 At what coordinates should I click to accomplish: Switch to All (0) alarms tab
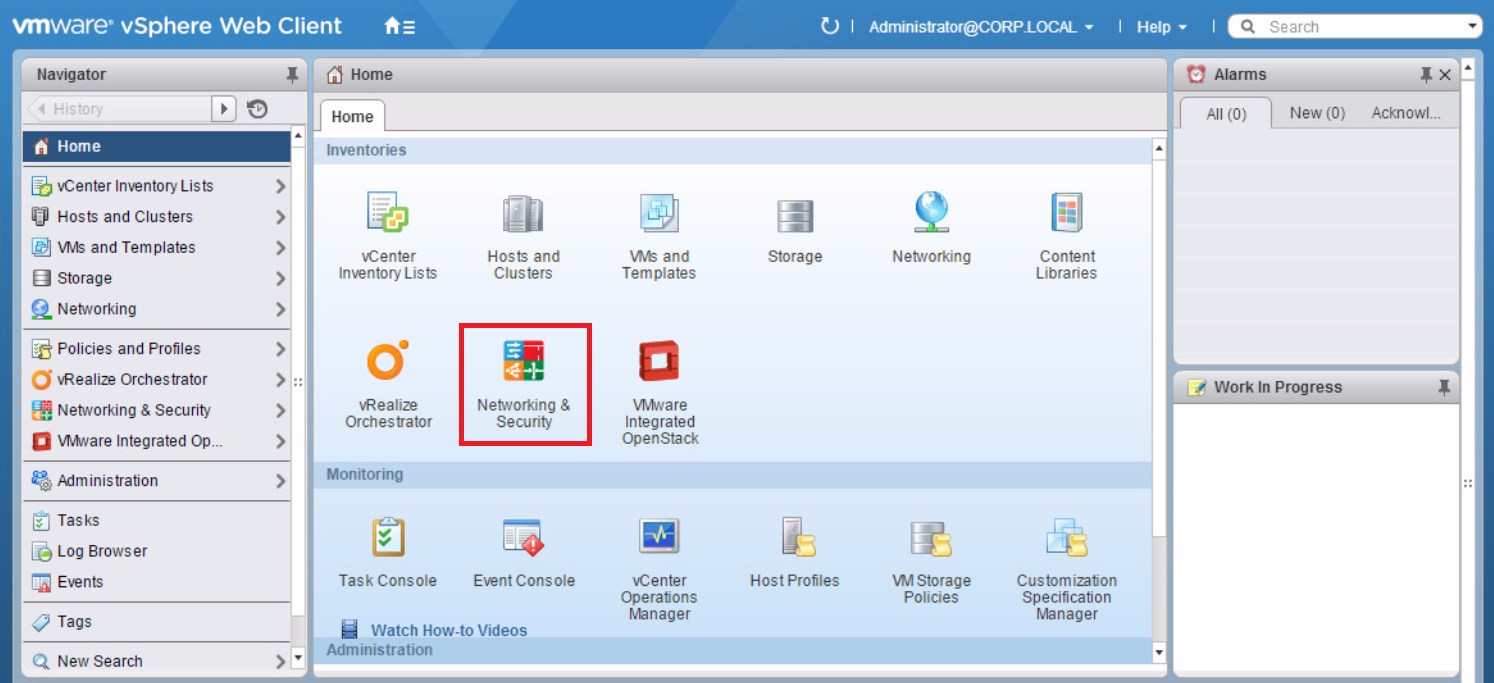(x=1226, y=114)
